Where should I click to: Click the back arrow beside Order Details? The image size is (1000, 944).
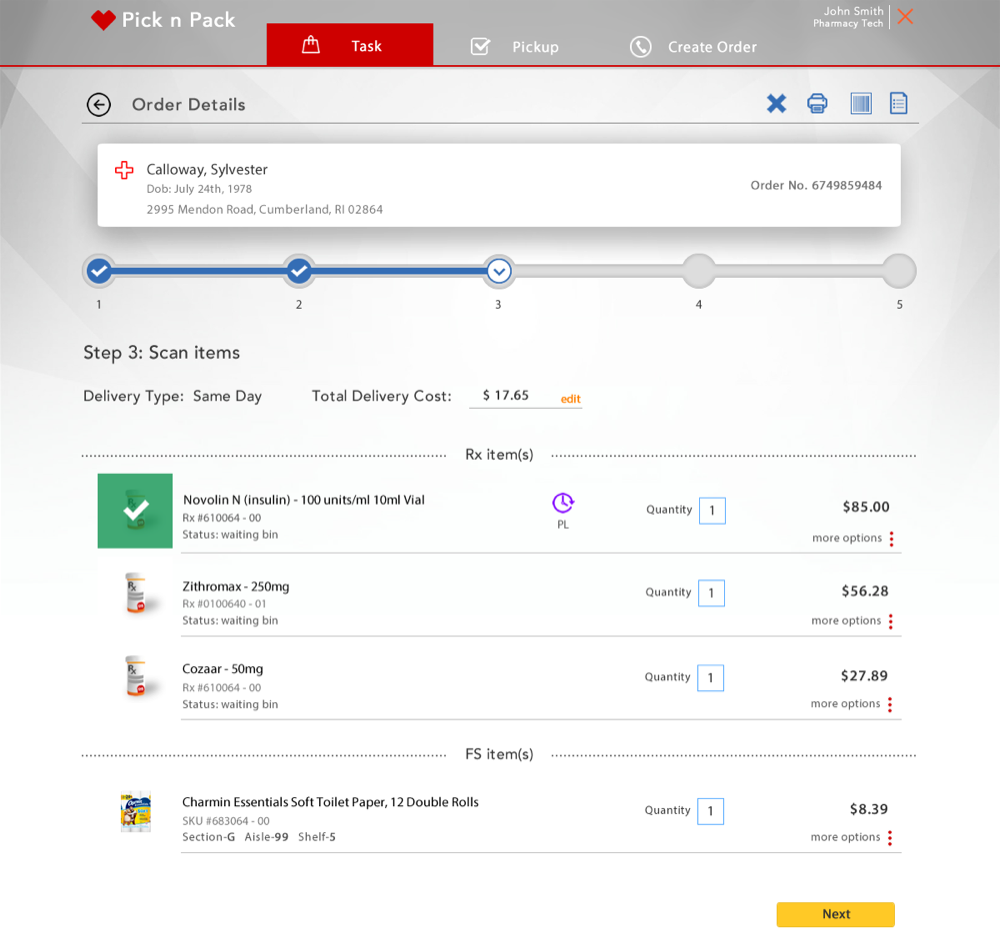click(98, 104)
